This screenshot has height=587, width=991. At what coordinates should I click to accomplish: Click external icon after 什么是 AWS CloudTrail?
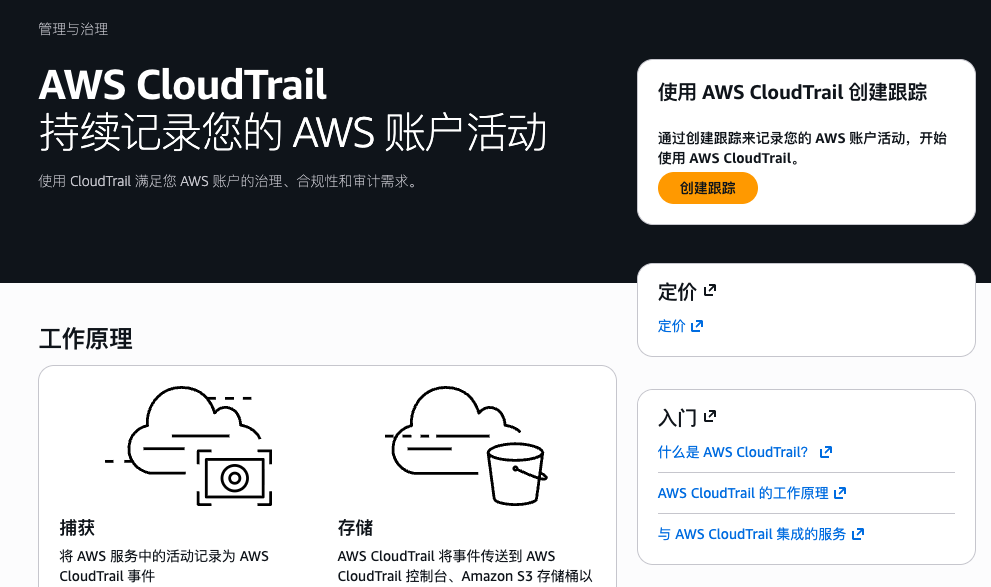(825, 452)
